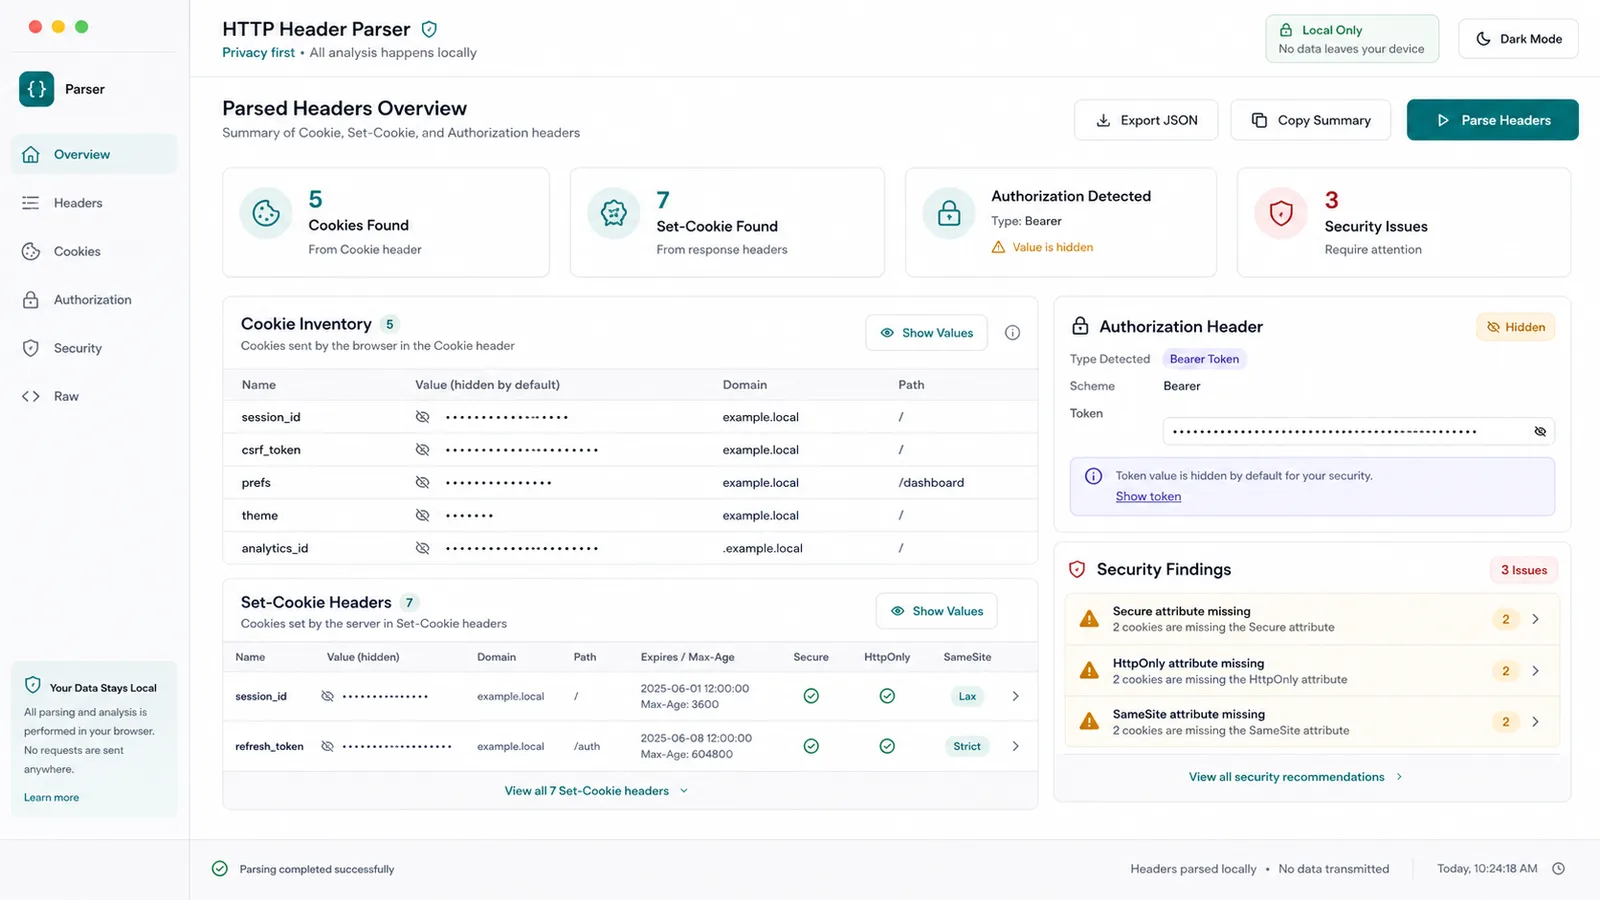1600x900 pixels.
Task: Click the green checkmark next to Parsing completed
Action: [x=220, y=869]
